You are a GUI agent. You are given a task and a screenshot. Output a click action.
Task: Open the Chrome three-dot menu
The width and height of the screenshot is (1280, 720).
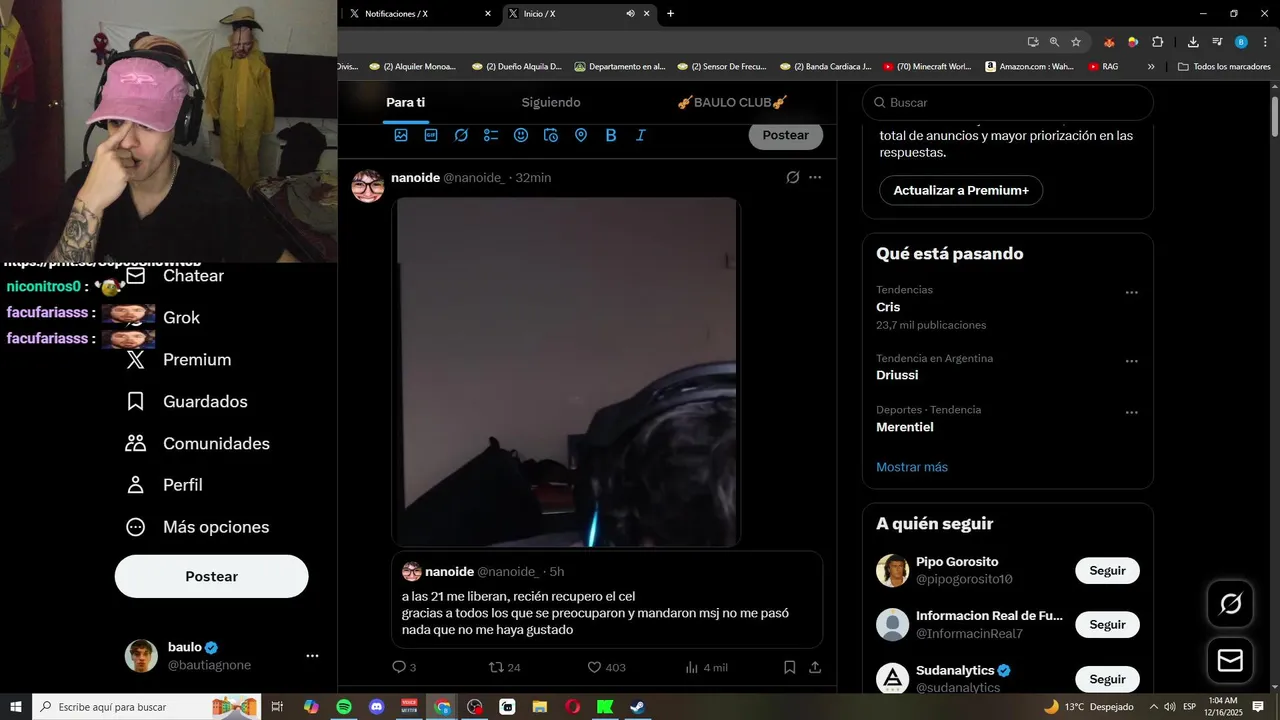coord(1263,42)
